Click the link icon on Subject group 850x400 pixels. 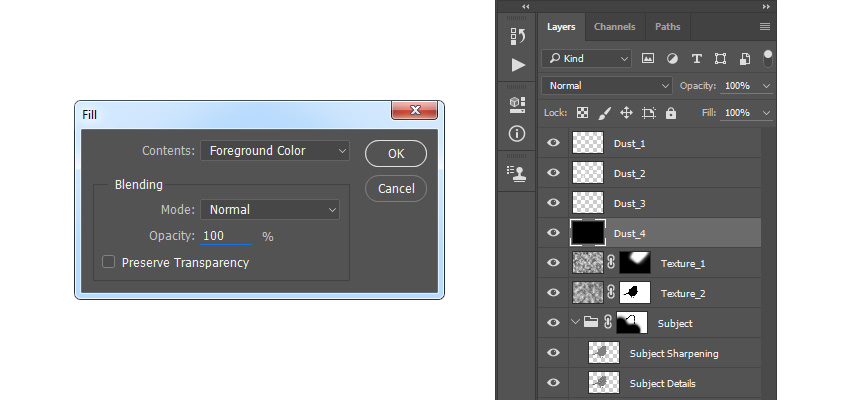tap(608, 322)
